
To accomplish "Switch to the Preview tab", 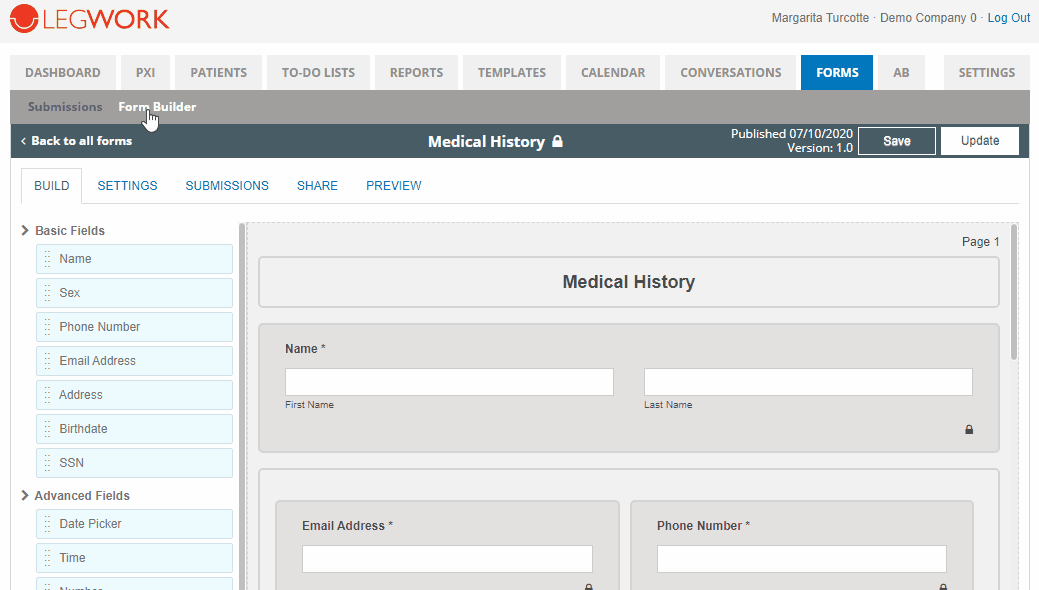I will coord(393,186).
